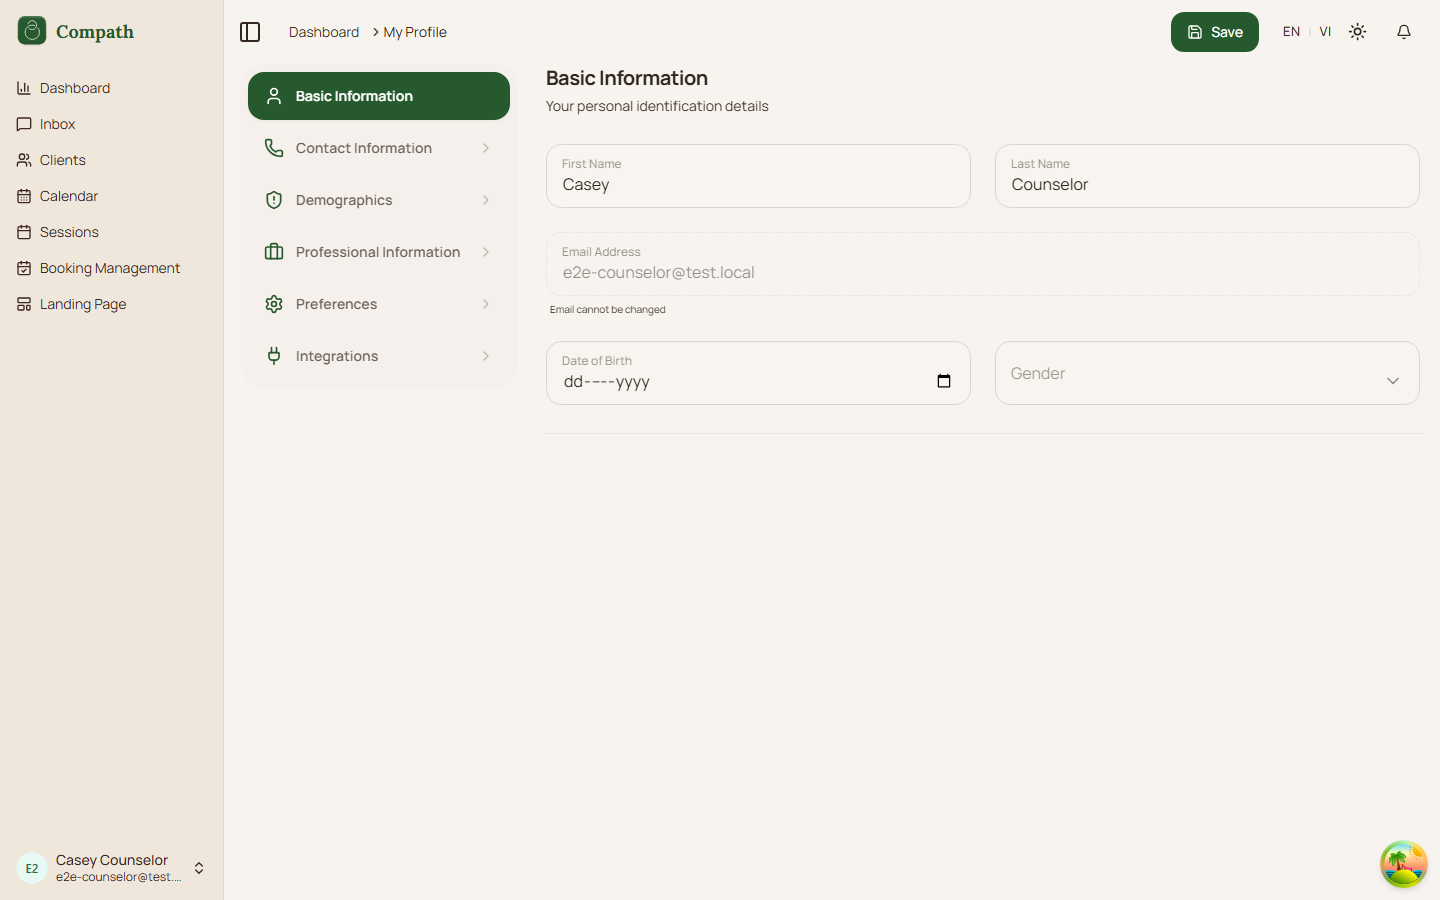The height and width of the screenshot is (900, 1440).
Task: Open notifications bell icon
Action: [1403, 32]
